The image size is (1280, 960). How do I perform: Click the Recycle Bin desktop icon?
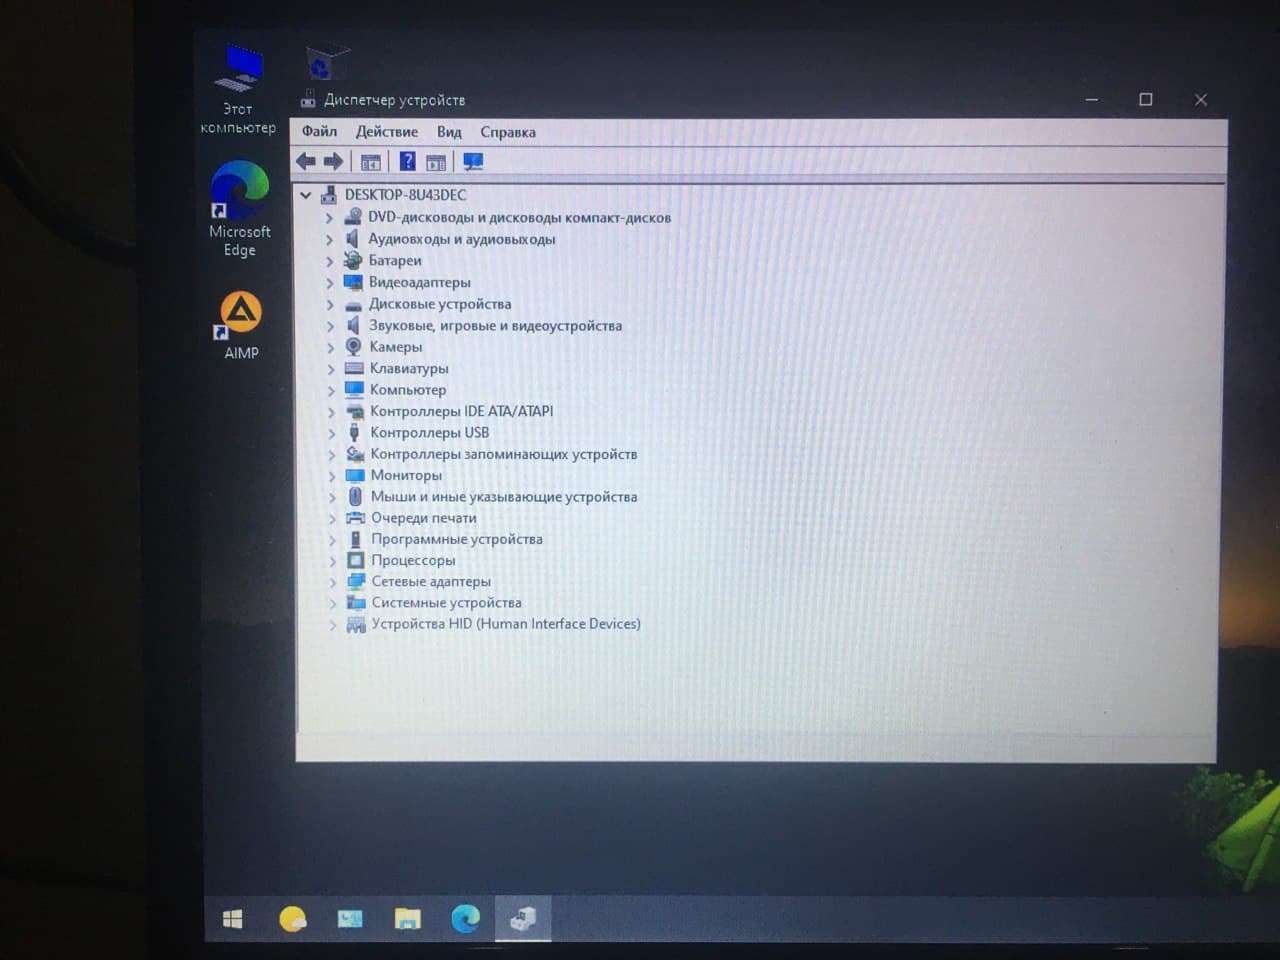325,61
